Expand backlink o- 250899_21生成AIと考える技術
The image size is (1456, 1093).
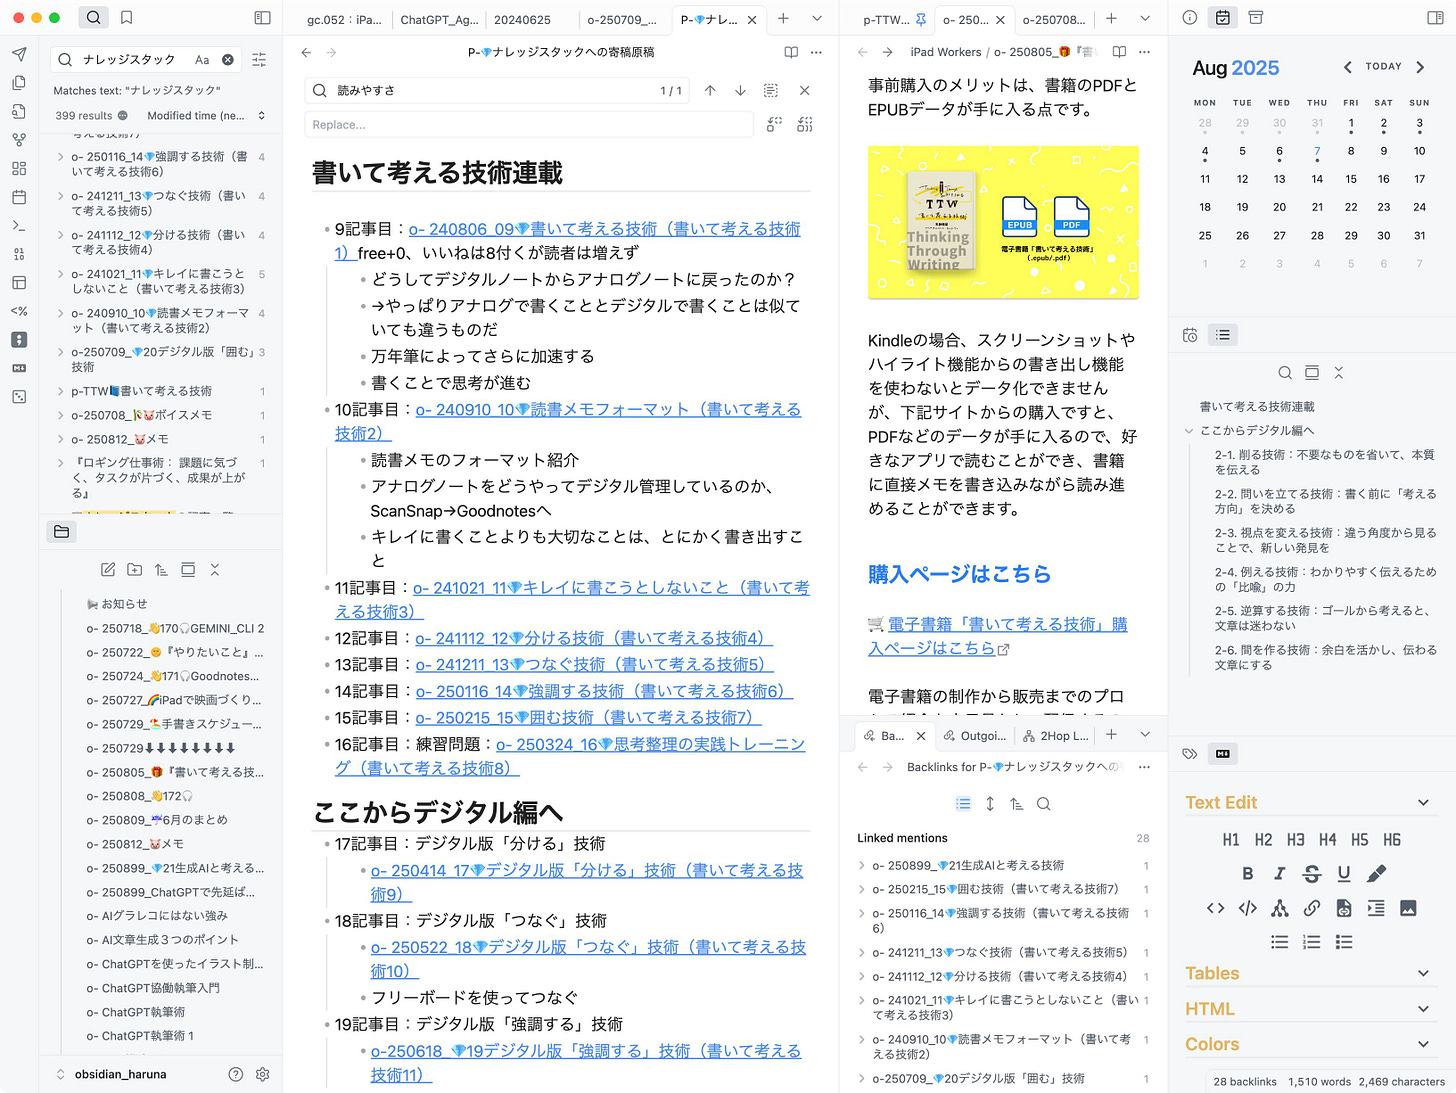(x=862, y=866)
